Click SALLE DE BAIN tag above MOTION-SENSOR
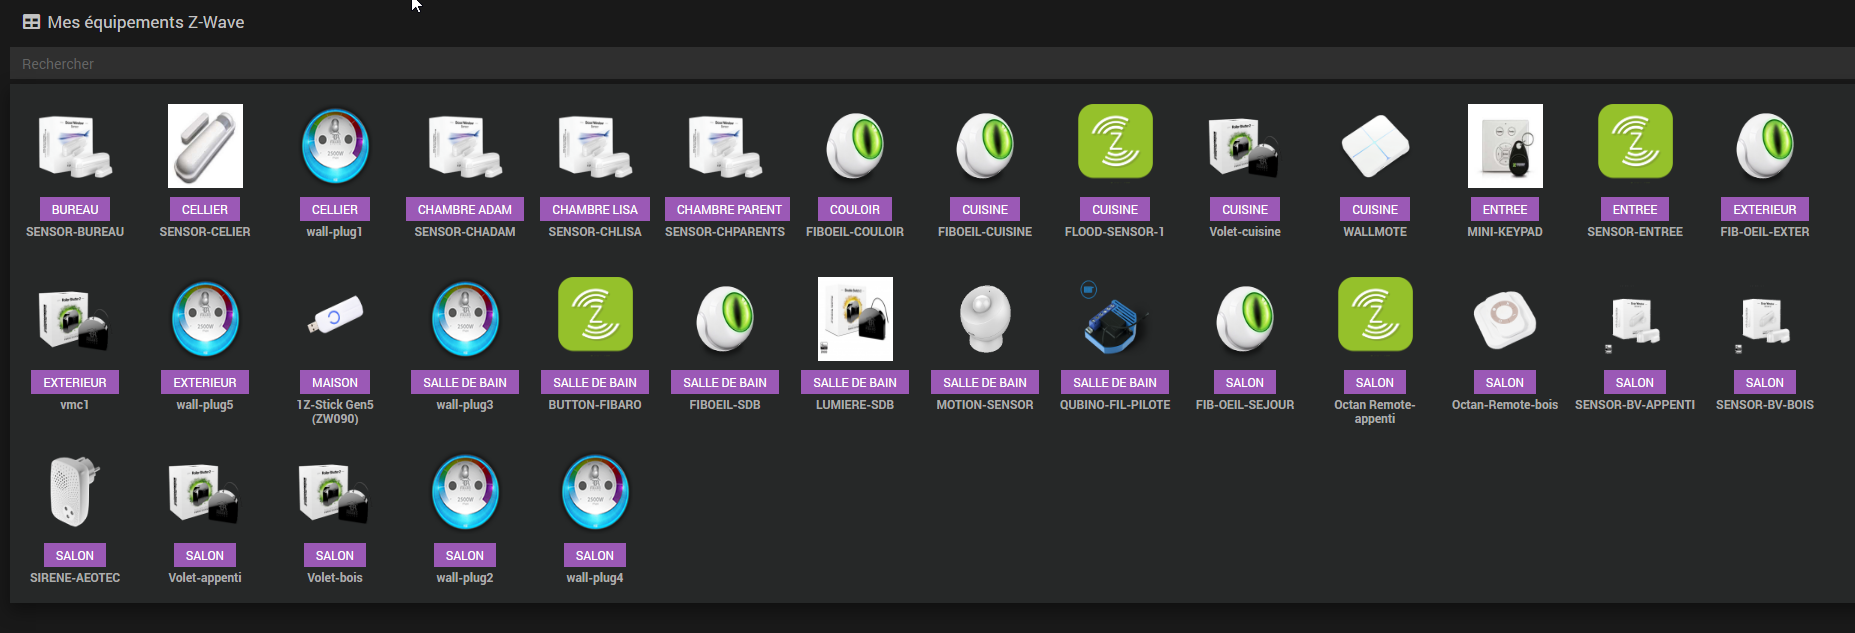1855x633 pixels. tap(985, 382)
